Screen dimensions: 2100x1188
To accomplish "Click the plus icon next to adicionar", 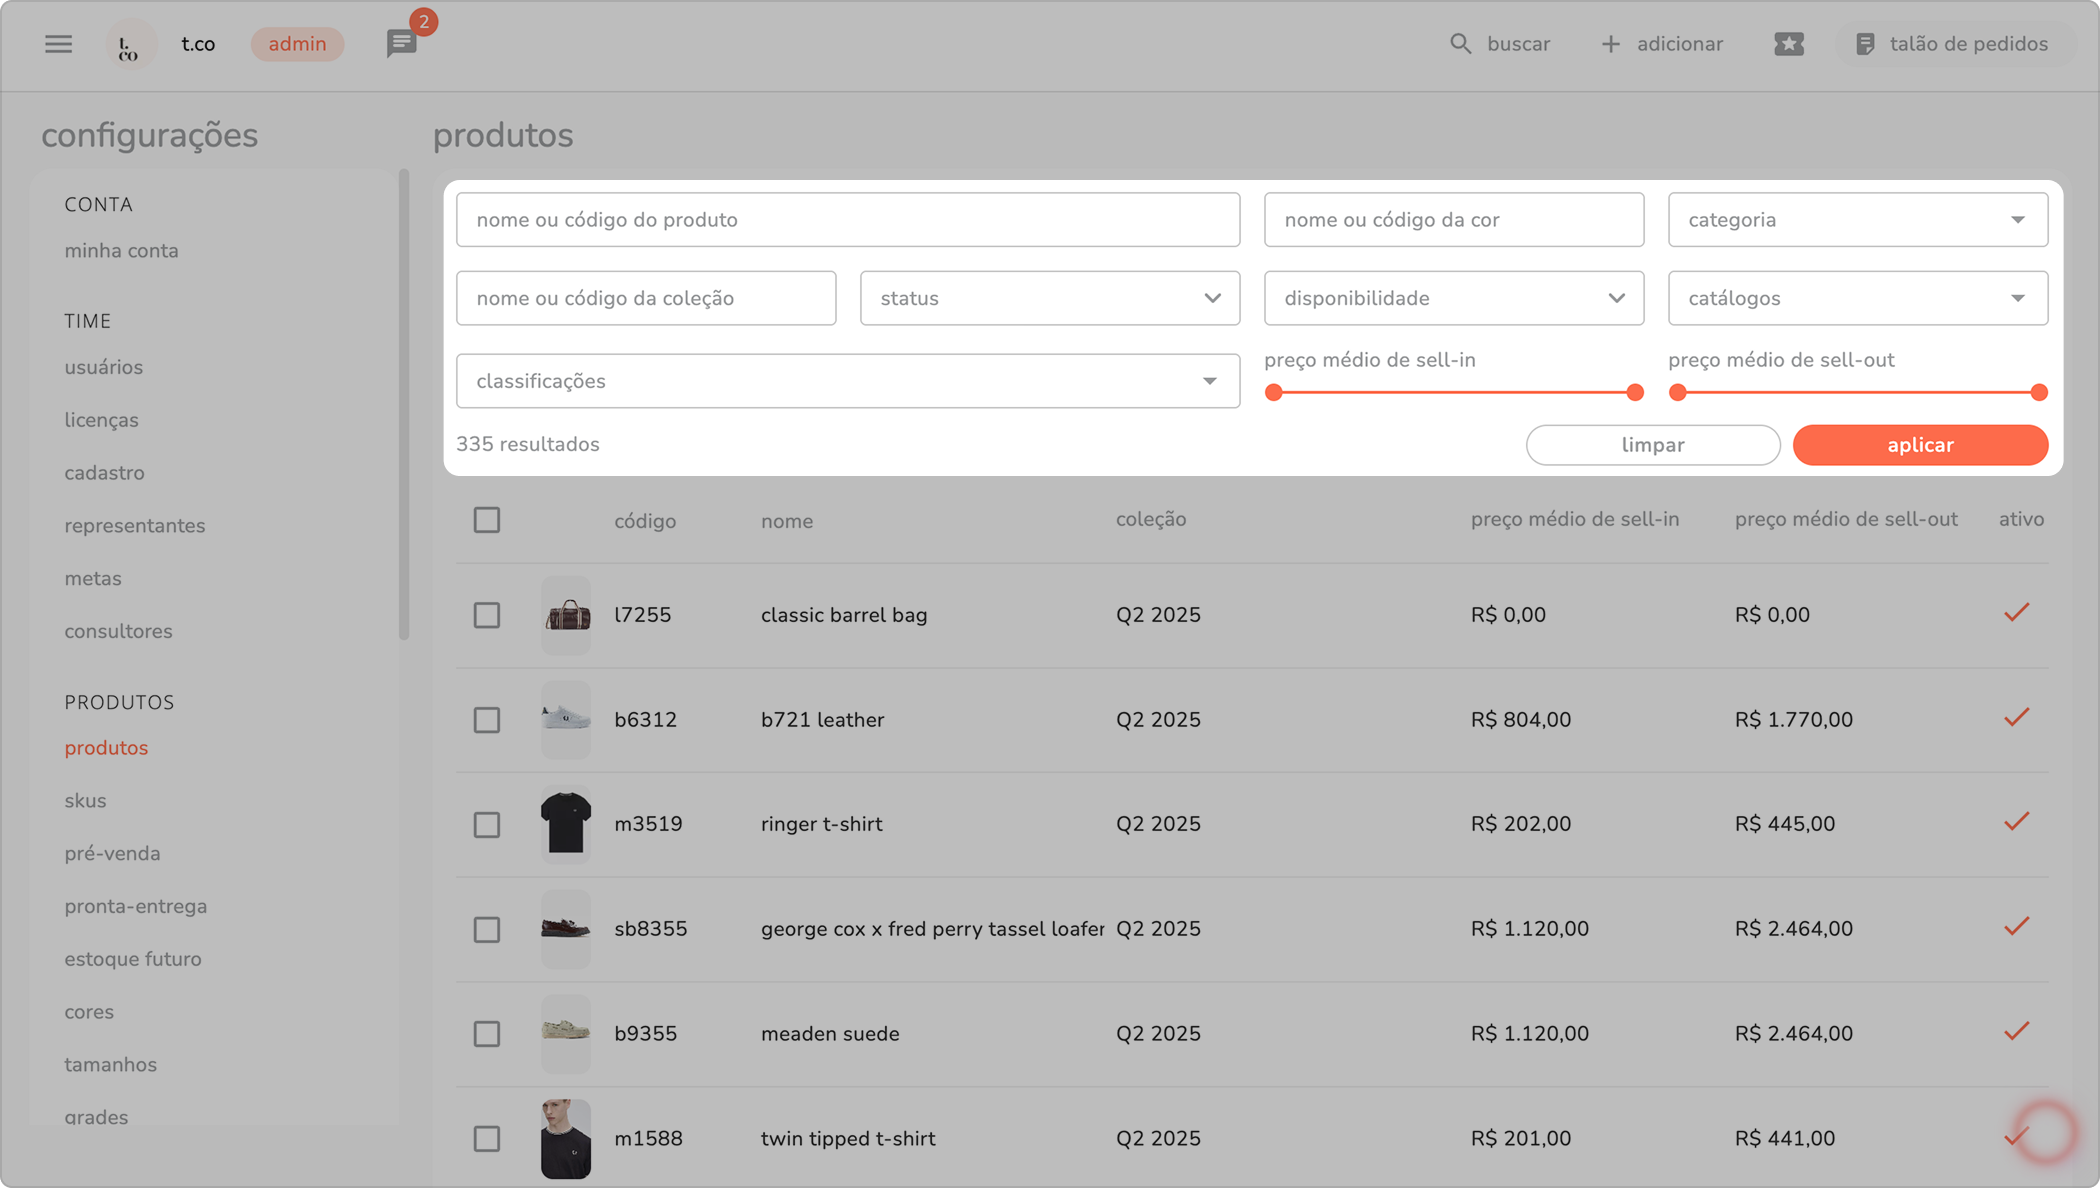I will [x=1610, y=44].
